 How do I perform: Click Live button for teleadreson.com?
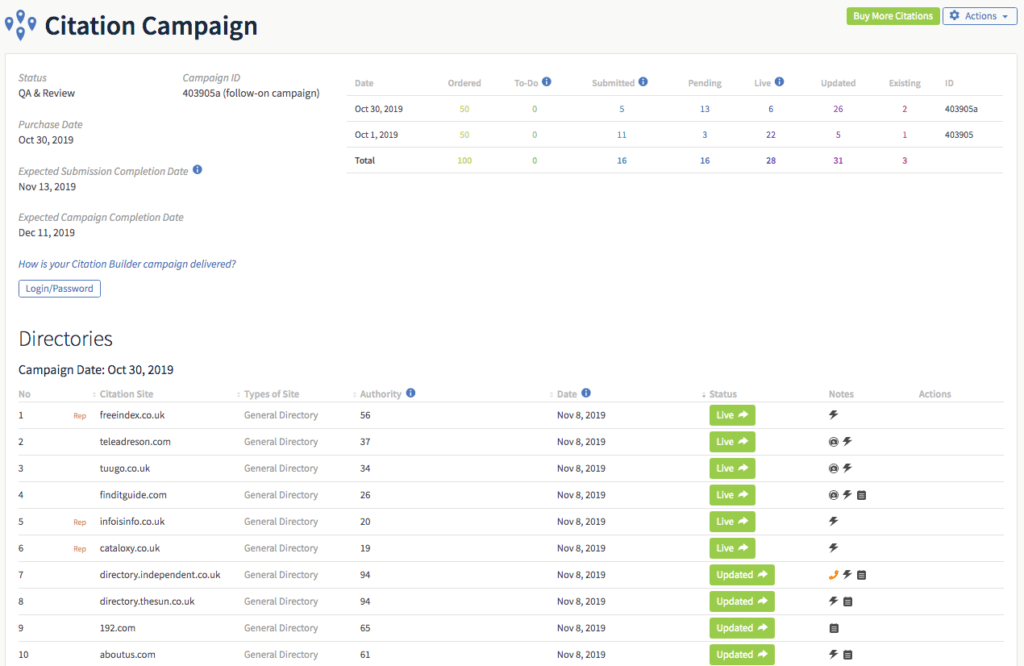(x=732, y=442)
